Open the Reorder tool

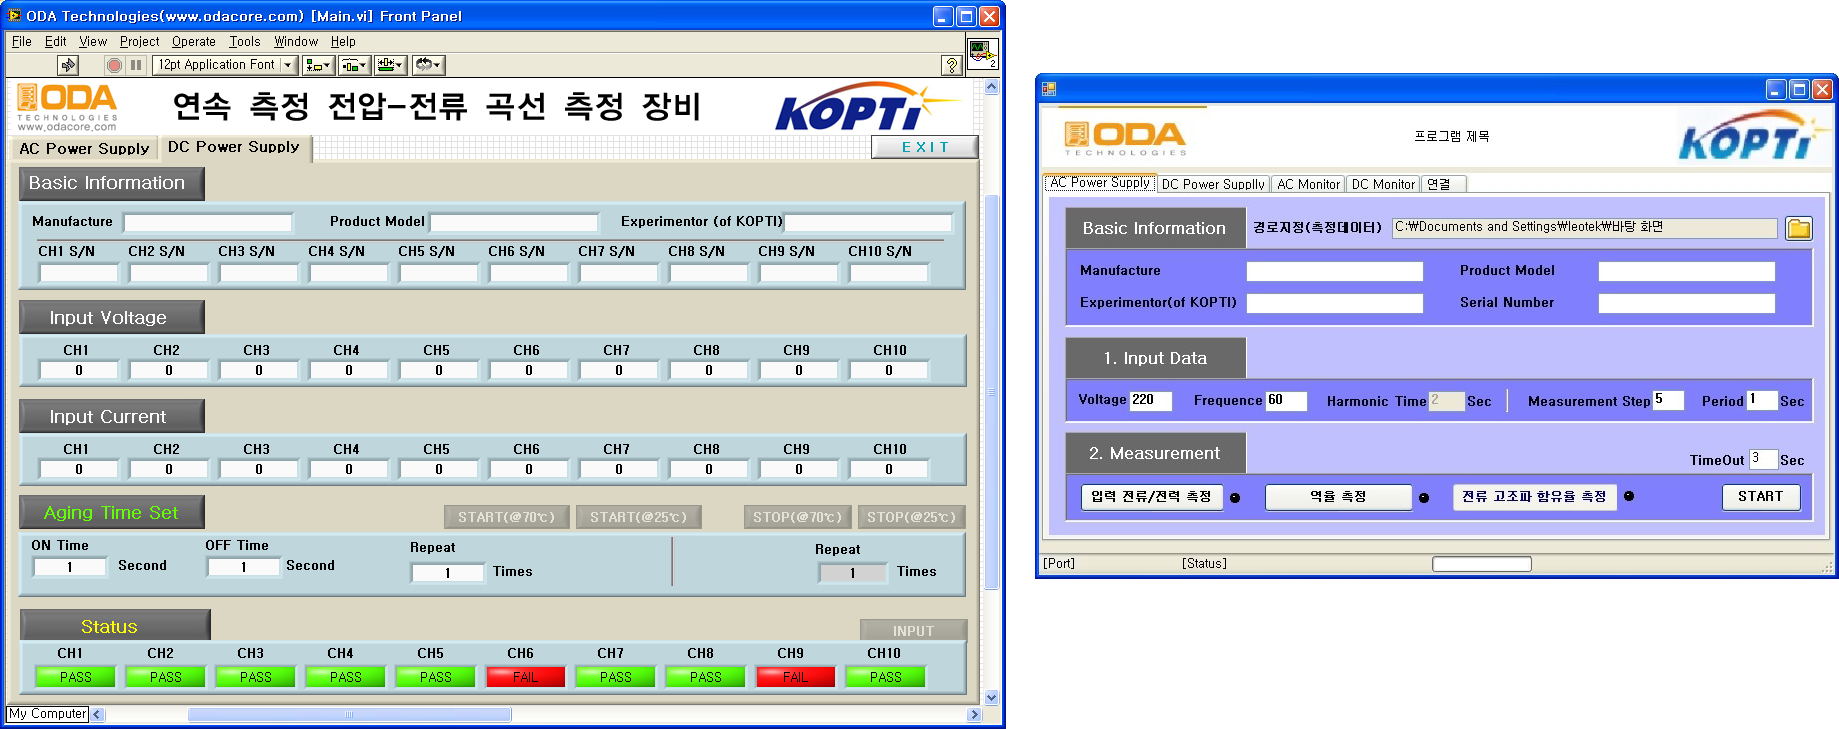click(x=428, y=65)
